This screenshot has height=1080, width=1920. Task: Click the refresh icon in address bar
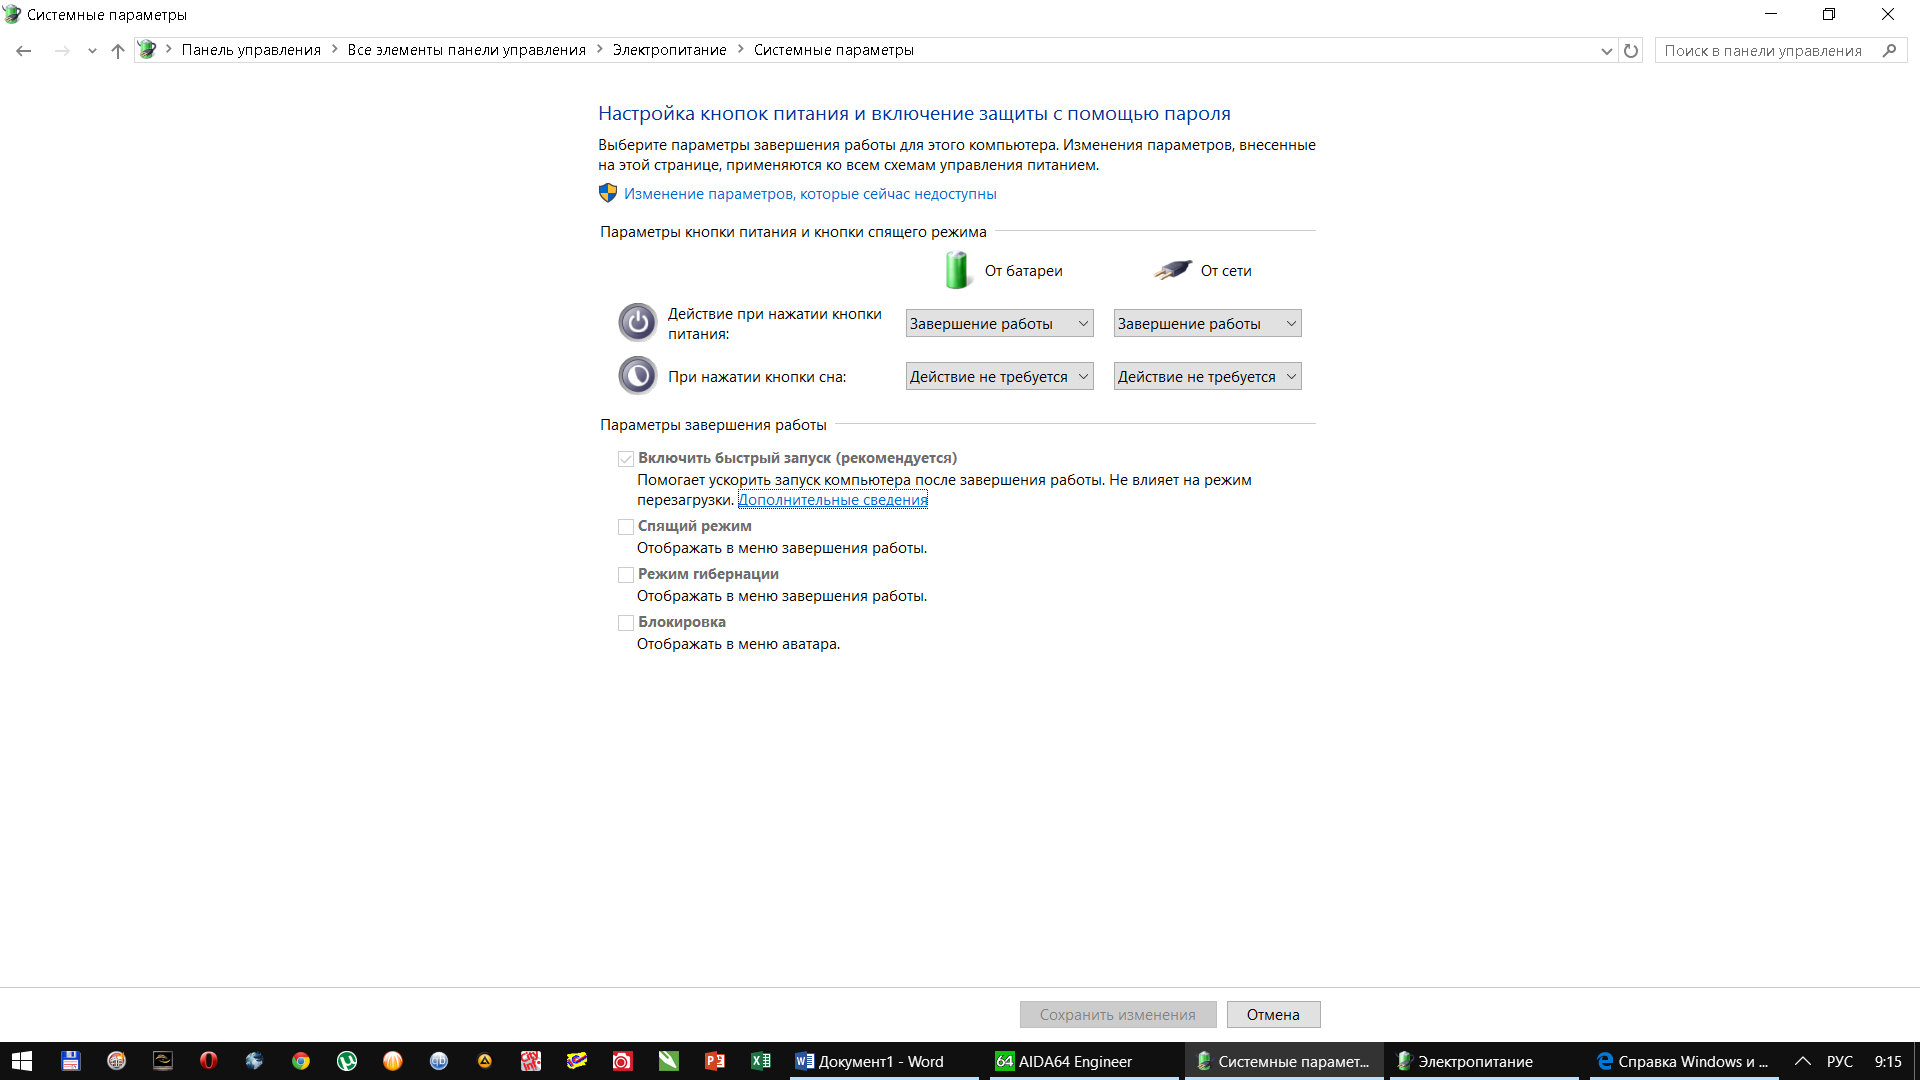[x=1631, y=50]
